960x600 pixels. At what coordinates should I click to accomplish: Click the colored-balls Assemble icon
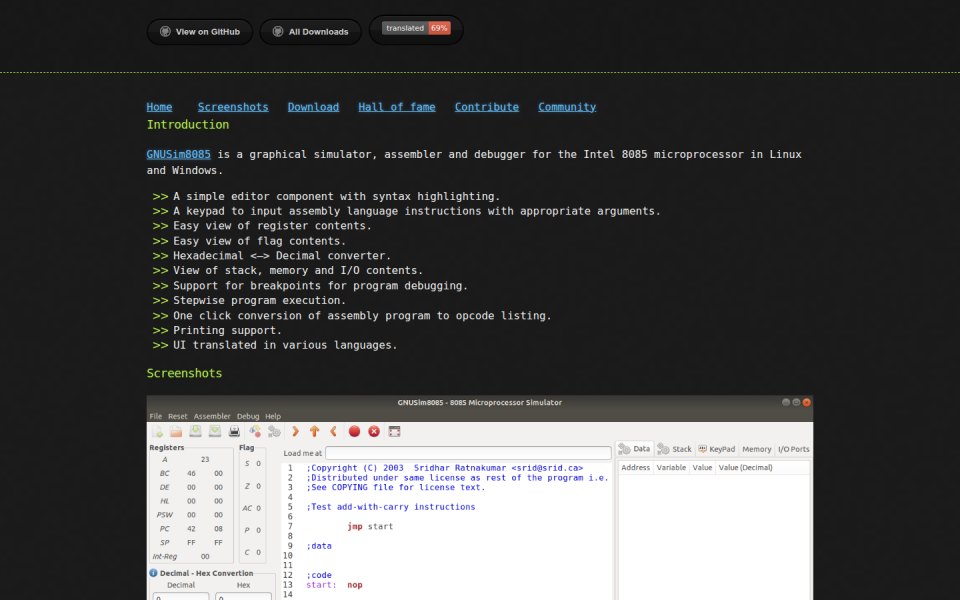coord(255,432)
